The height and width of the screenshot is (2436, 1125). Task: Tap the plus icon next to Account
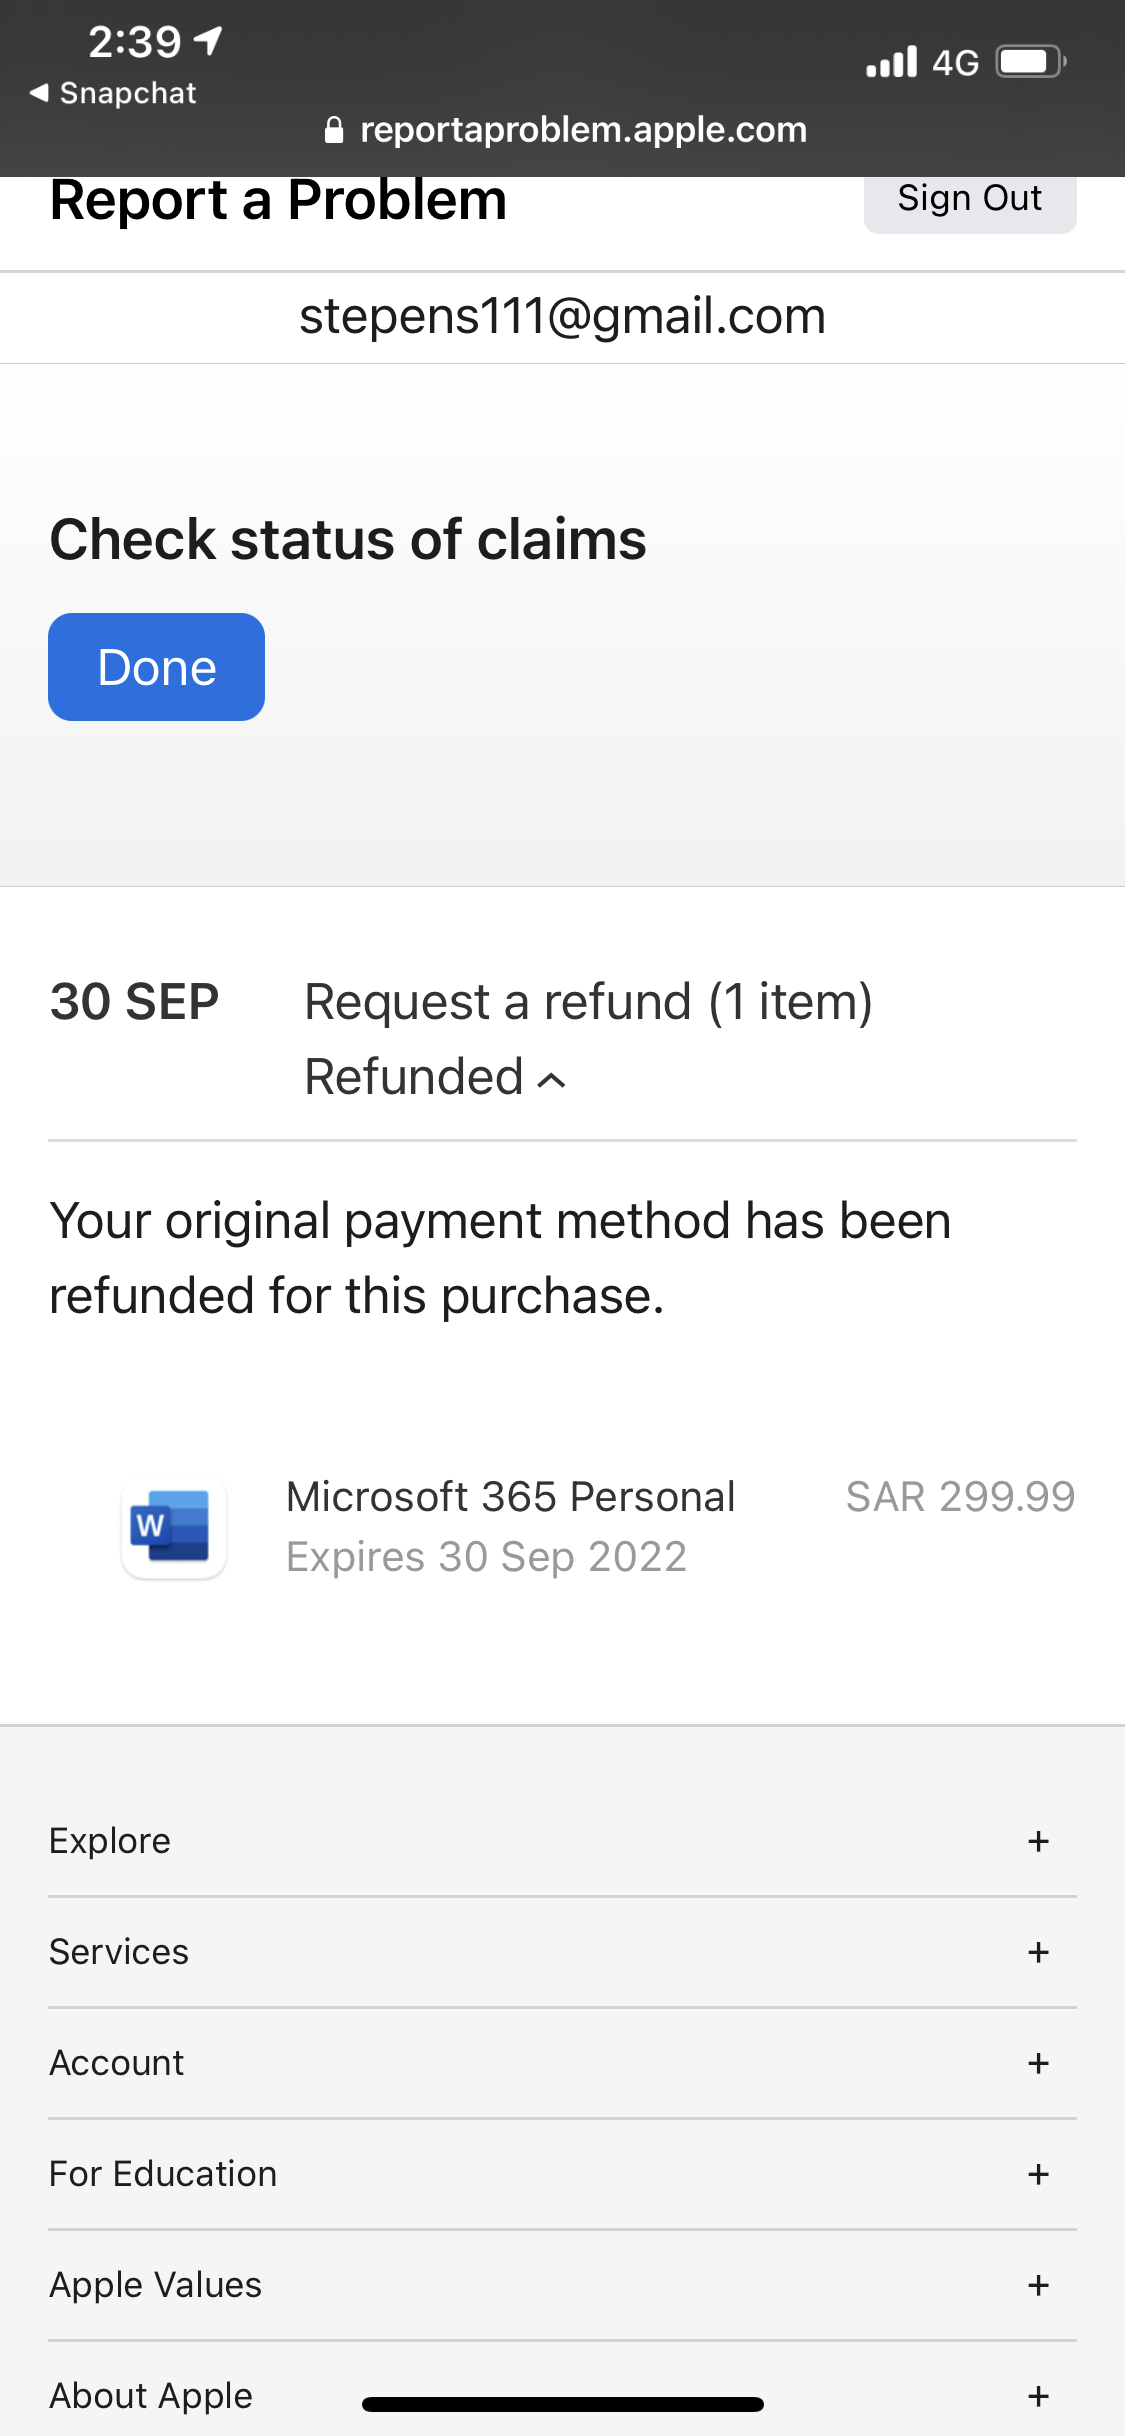[1038, 2063]
